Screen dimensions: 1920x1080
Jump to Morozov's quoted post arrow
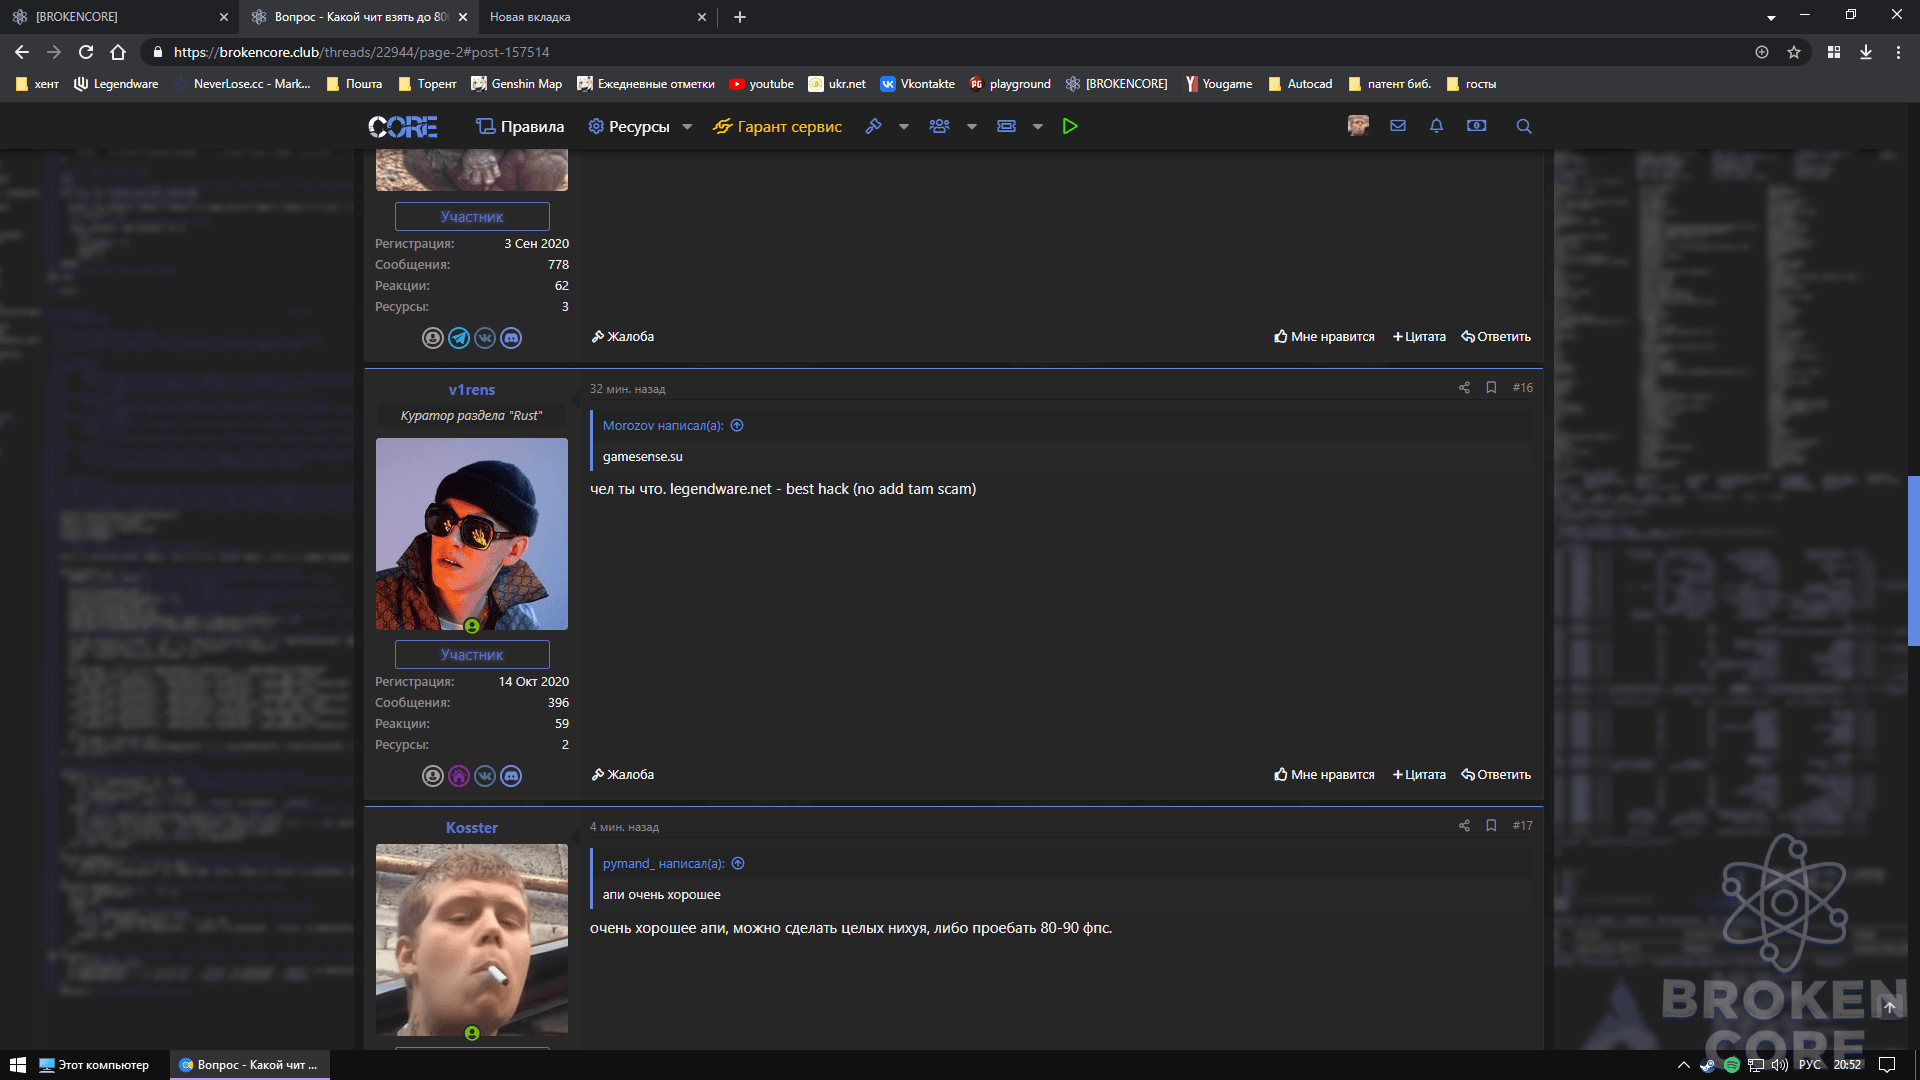tap(737, 426)
